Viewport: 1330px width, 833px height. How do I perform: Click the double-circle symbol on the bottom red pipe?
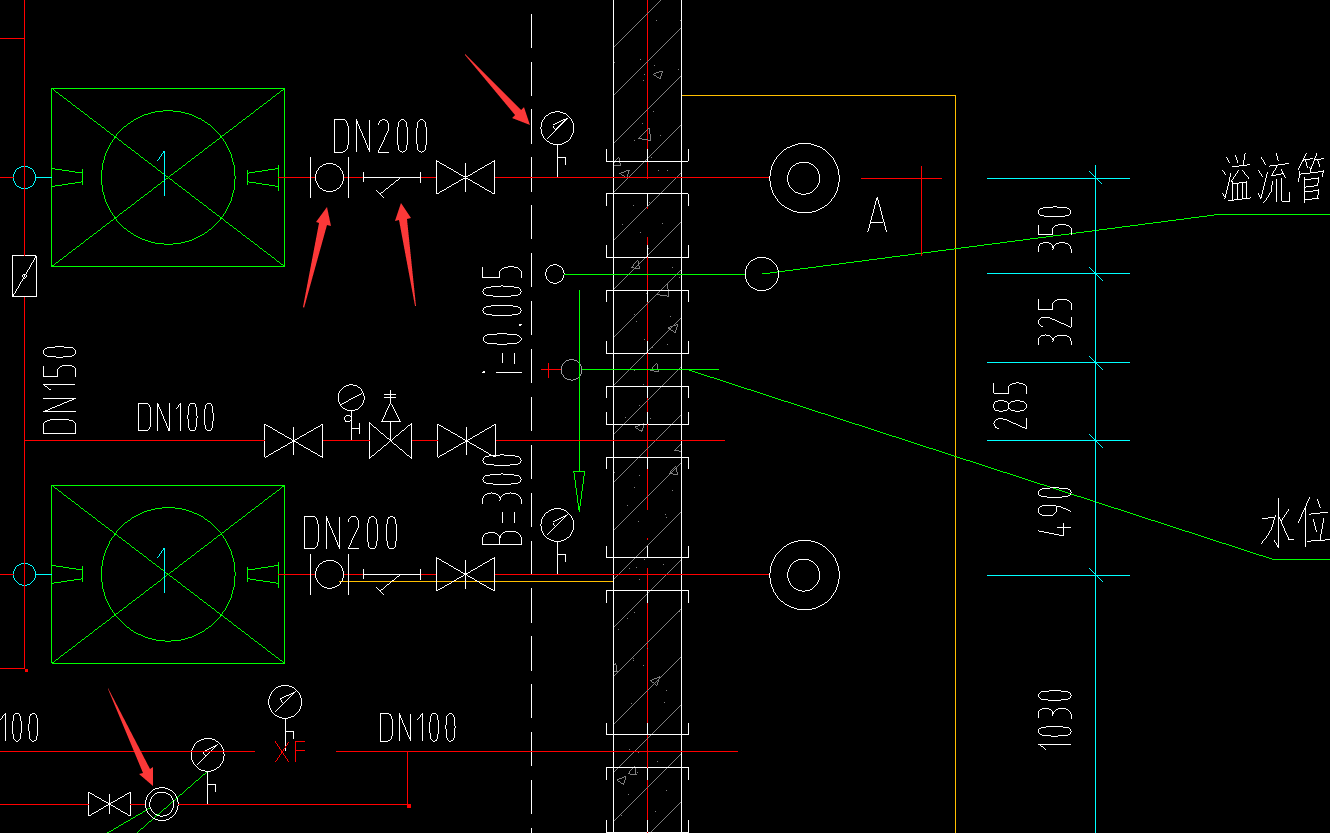click(161, 804)
